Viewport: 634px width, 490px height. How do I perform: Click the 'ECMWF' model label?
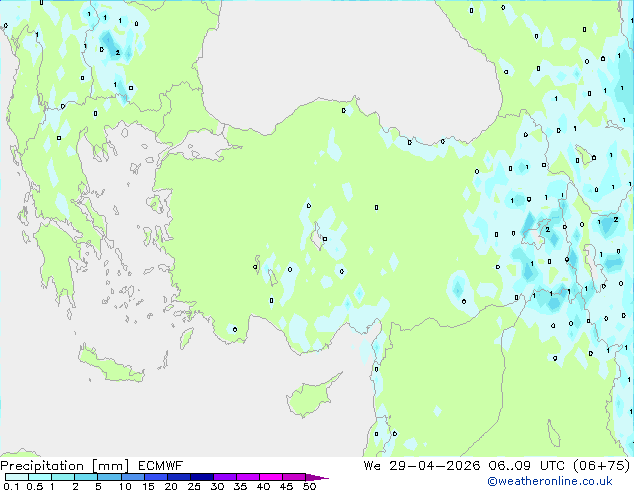point(161,466)
